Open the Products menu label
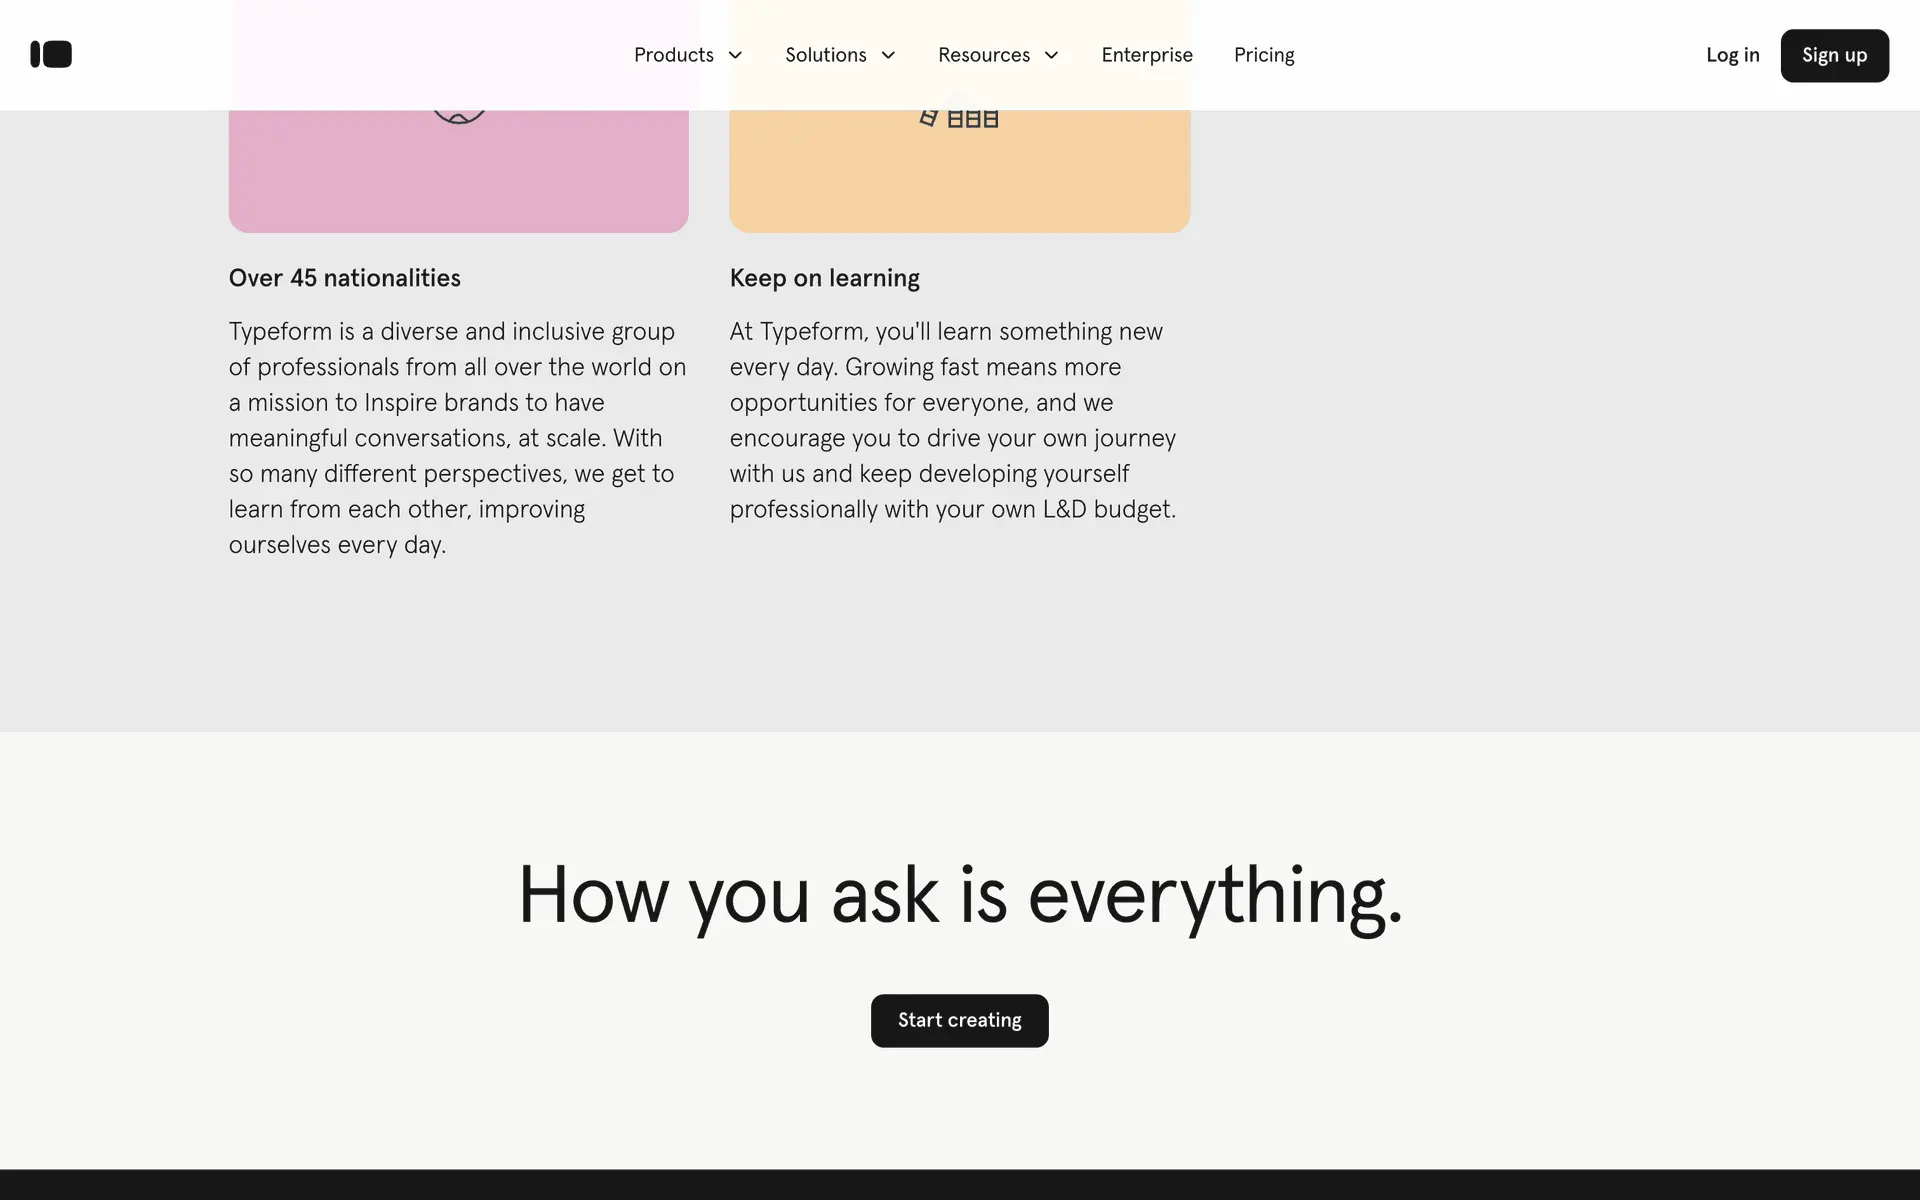The width and height of the screenshot is (1920, 1200). 673,56
